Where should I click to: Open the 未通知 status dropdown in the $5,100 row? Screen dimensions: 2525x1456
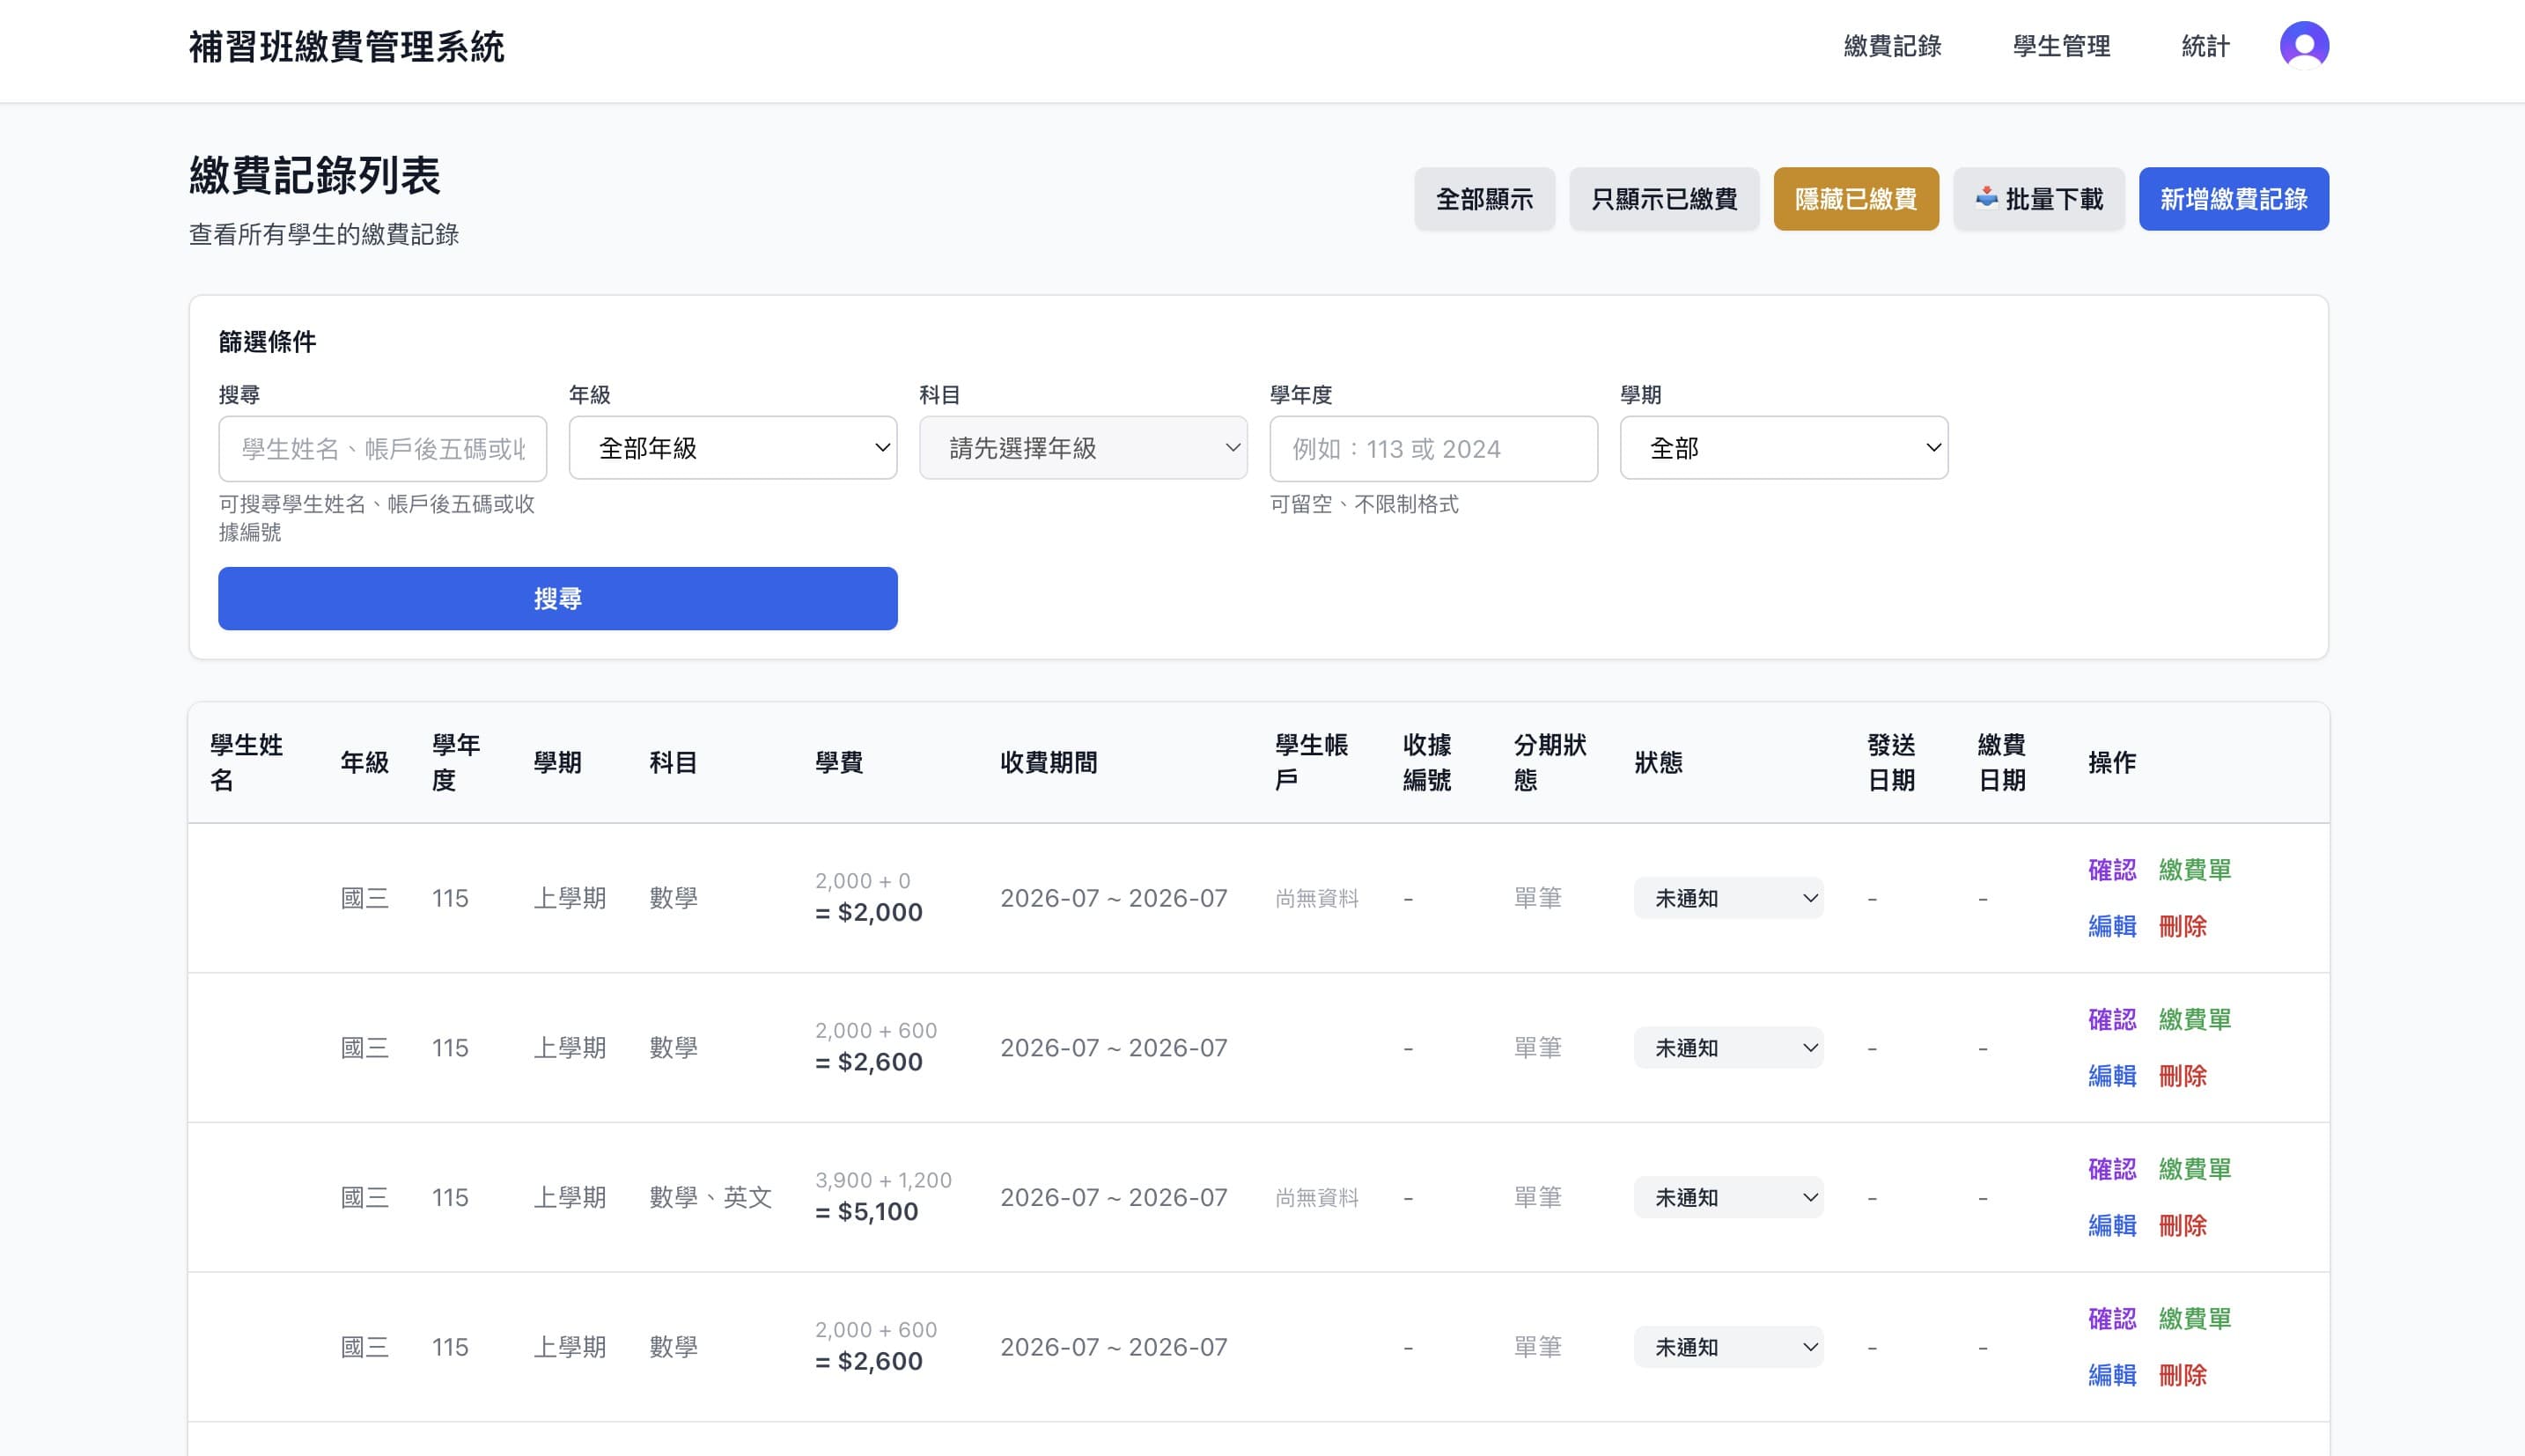click(1729, 1198)
